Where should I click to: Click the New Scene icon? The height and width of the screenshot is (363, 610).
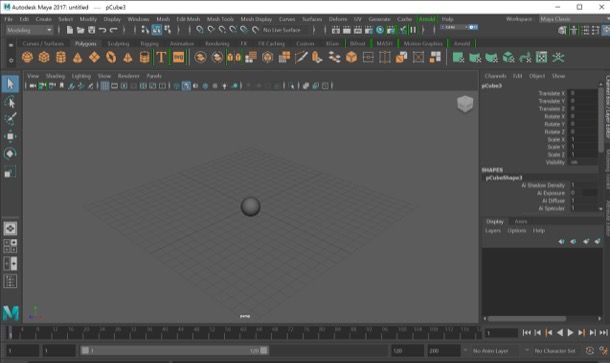pyautogui.click(x=70, y=30)
